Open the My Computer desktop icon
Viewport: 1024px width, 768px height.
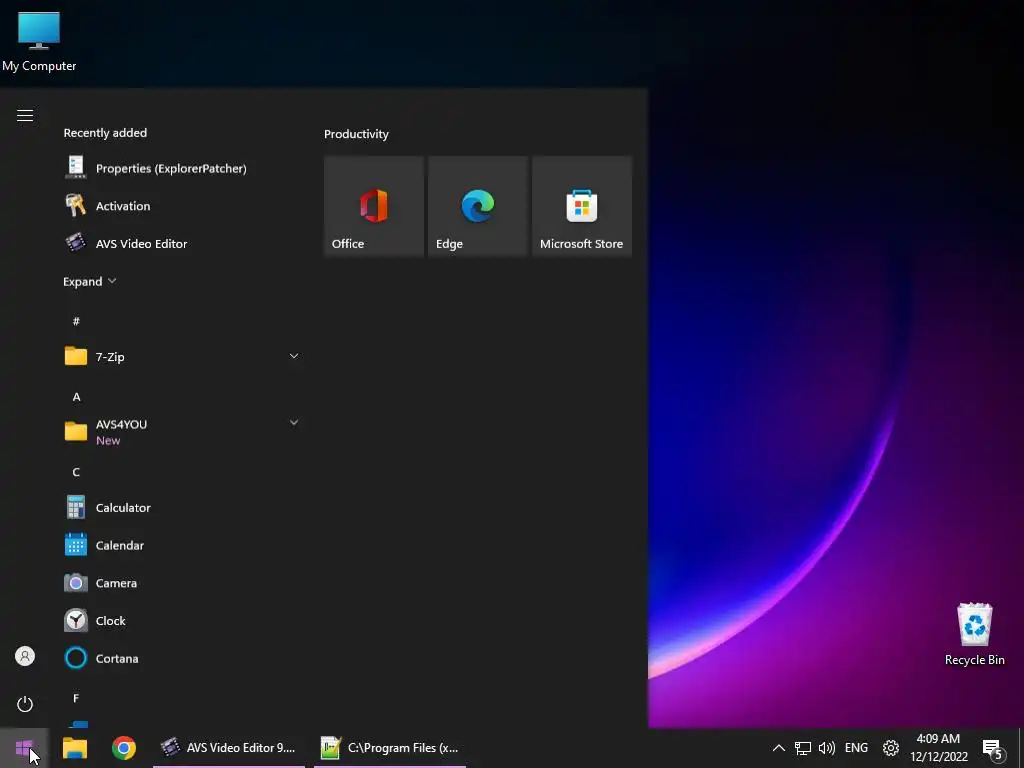pos(39,41)
